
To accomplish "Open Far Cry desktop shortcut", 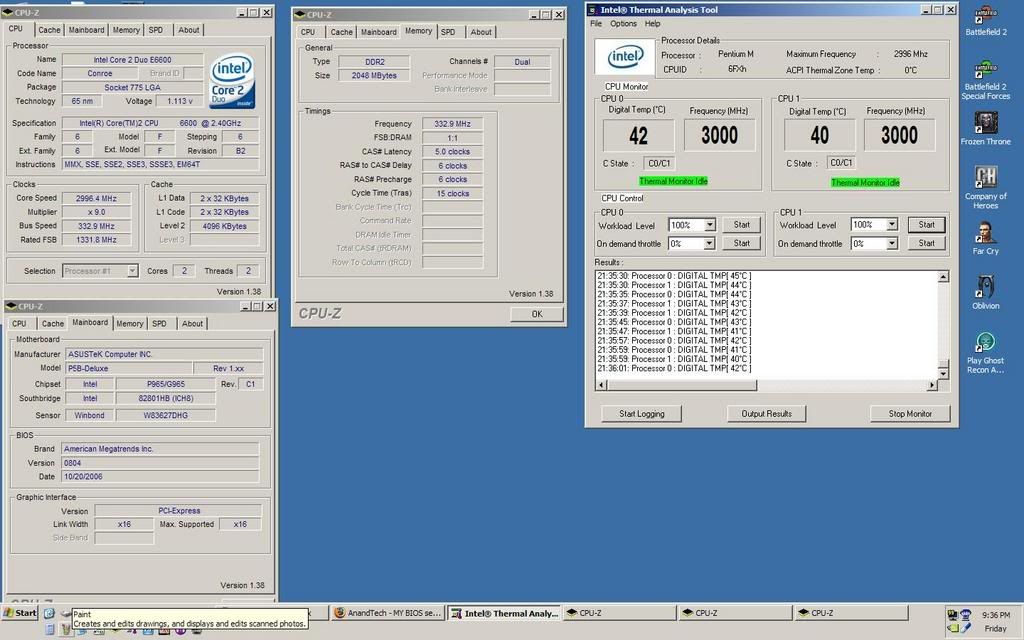I will point(985,238).
